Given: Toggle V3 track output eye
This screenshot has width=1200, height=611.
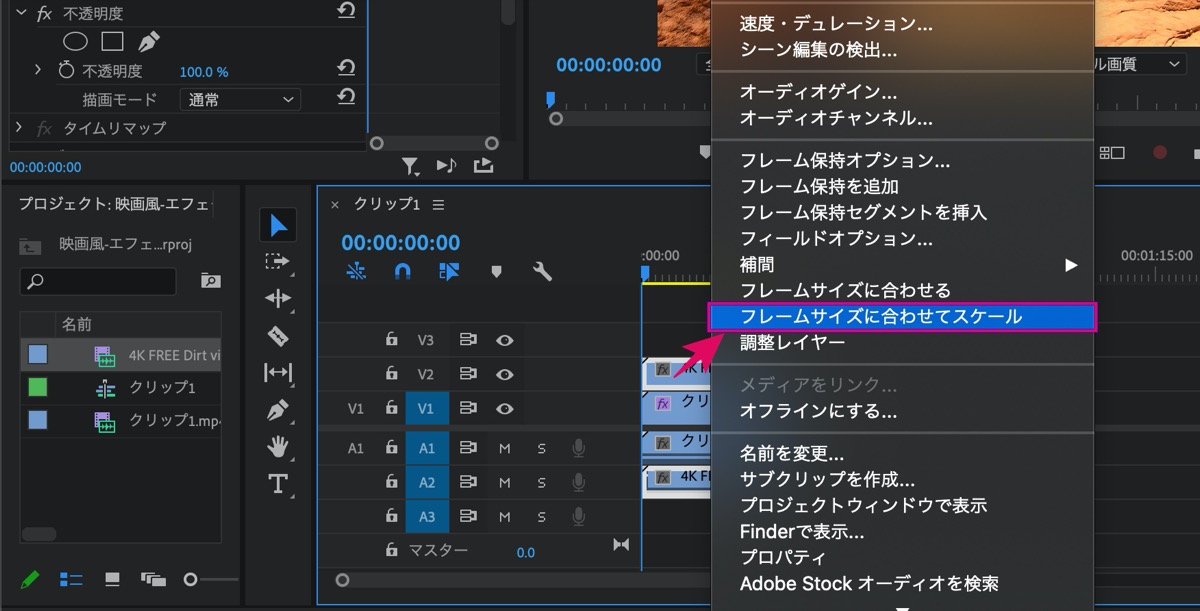Looking at the screenshot, I should (x=505, y=340).
